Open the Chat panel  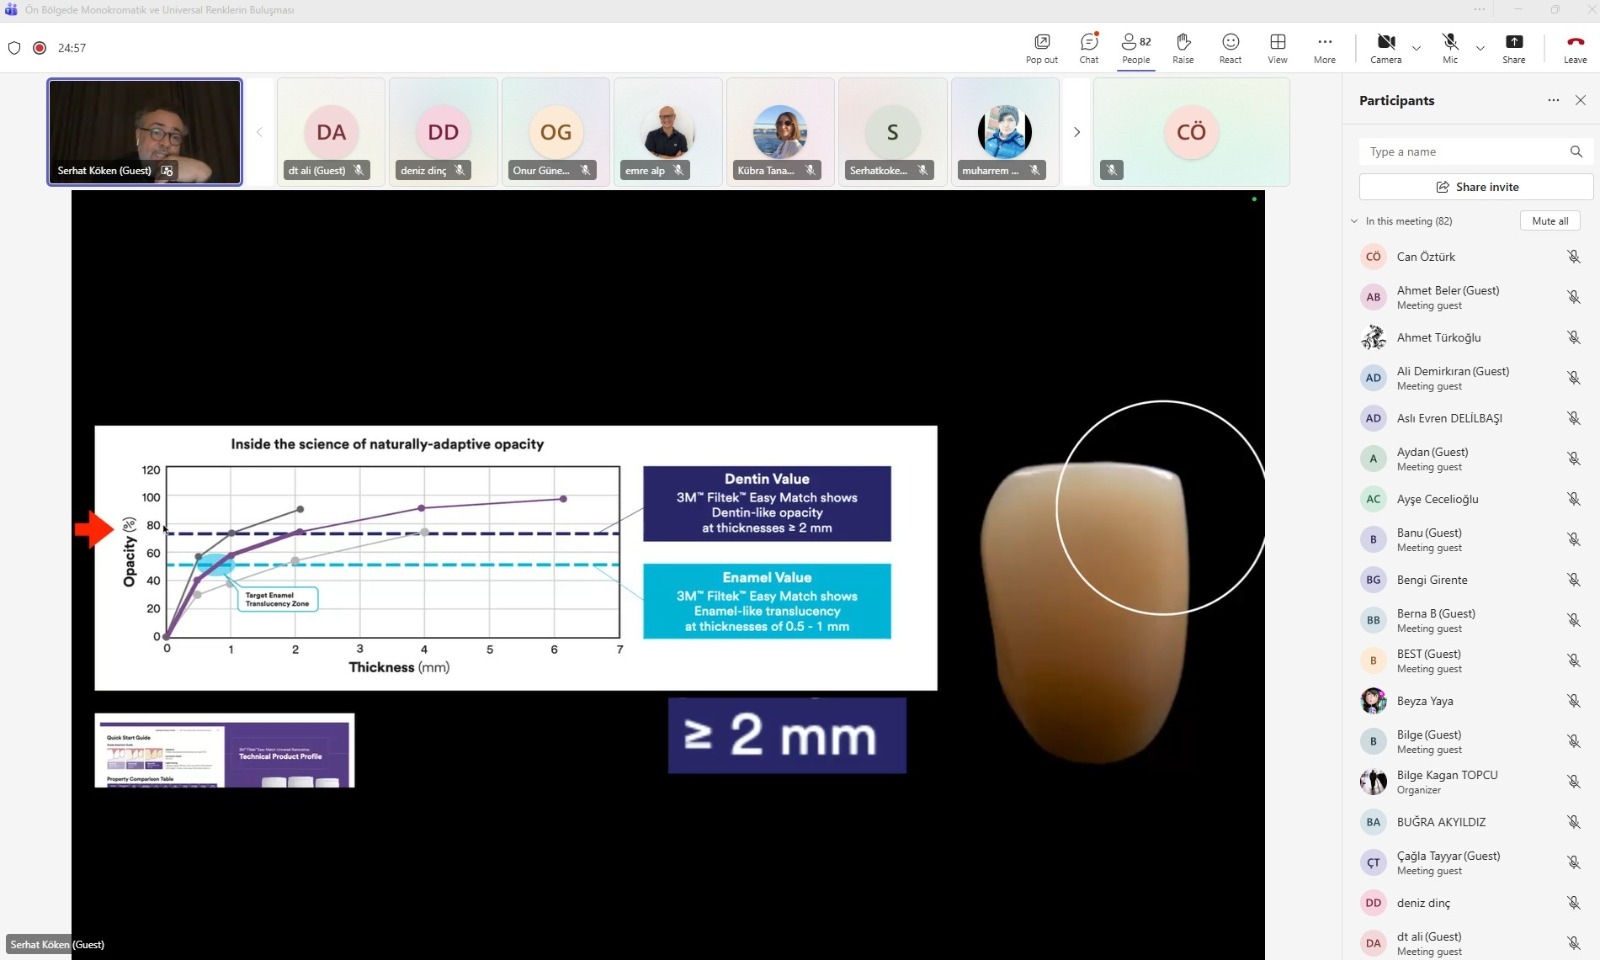1089,47
